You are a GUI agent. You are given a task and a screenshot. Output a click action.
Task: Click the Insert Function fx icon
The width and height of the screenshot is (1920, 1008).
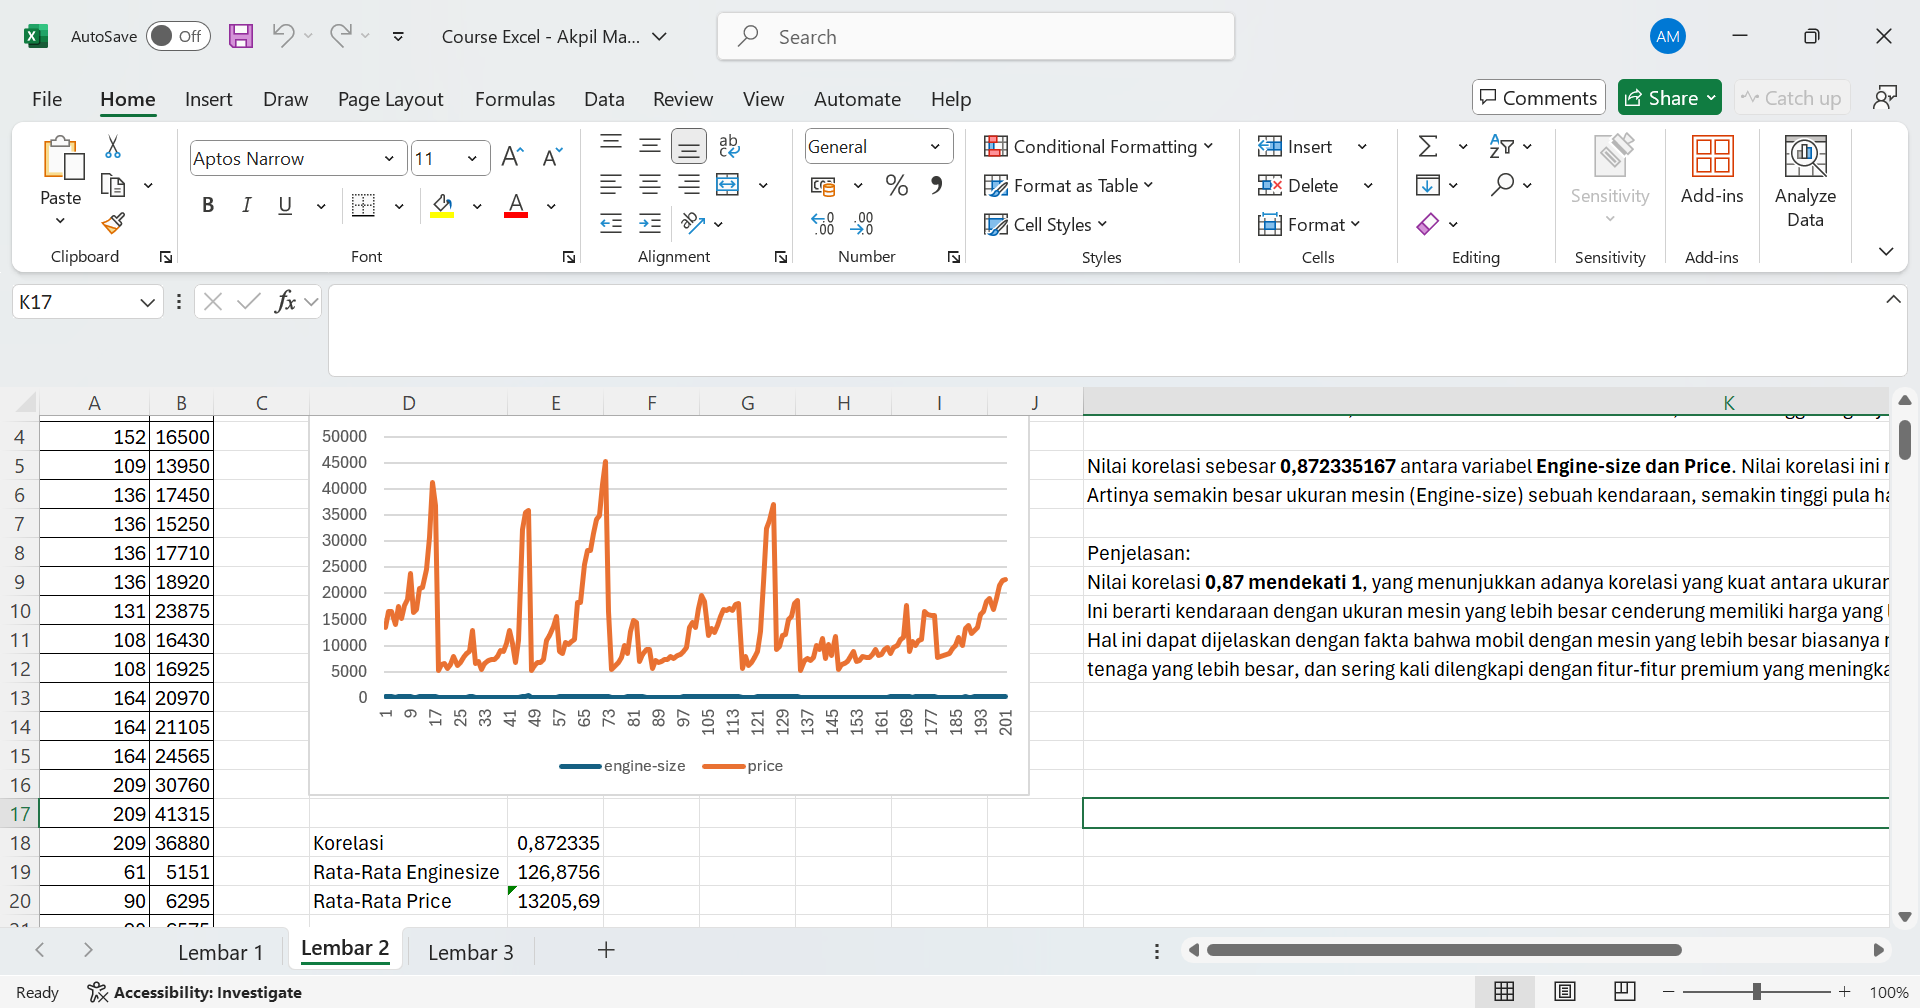click(x=285, y=301)
